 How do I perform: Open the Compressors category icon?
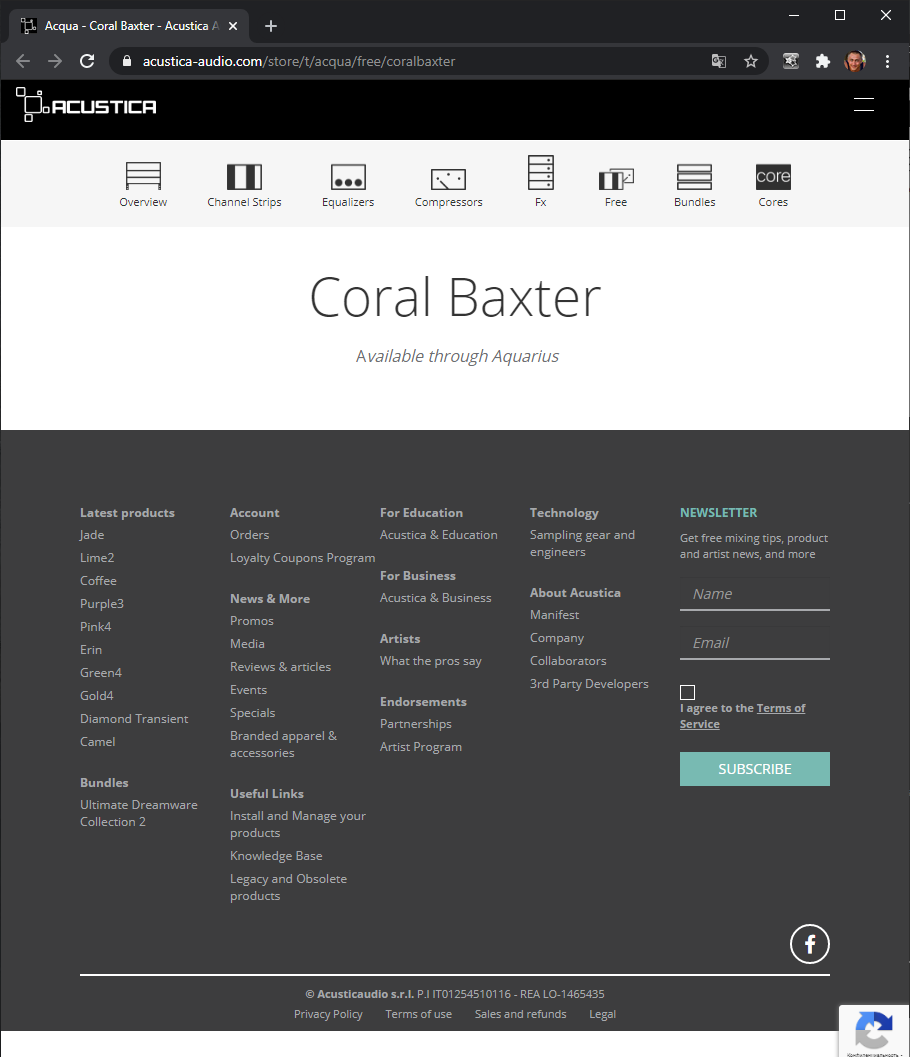pos(448,187)
